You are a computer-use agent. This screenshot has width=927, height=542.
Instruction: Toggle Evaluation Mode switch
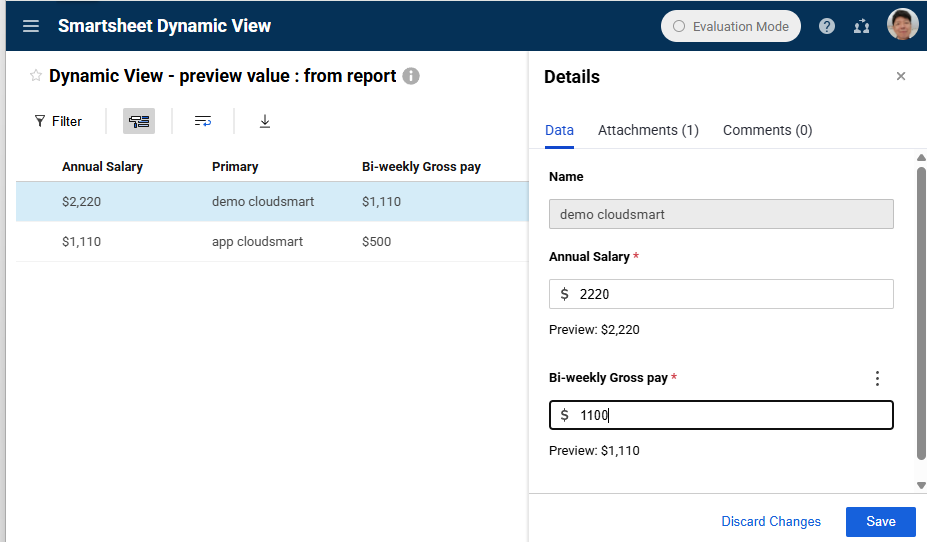tap(730, 27)
